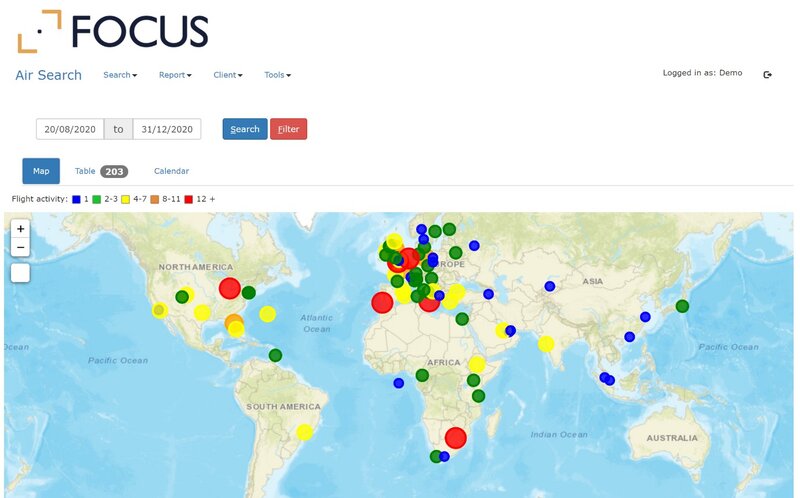Expand the Report menu
The image size is (800, 498).
point(175,75)
